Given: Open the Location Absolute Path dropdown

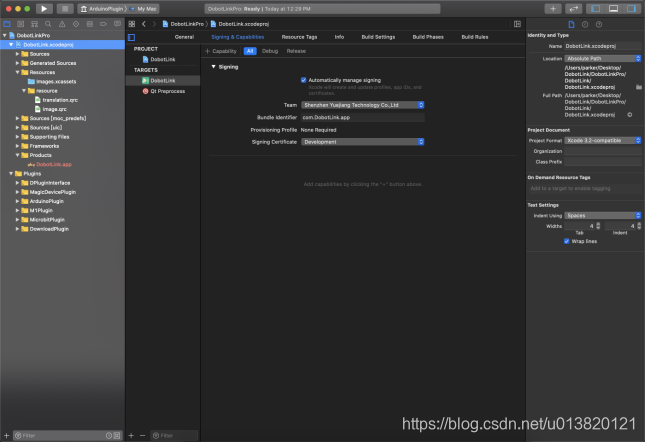Looking at the screenshot, I should point(603,58).
